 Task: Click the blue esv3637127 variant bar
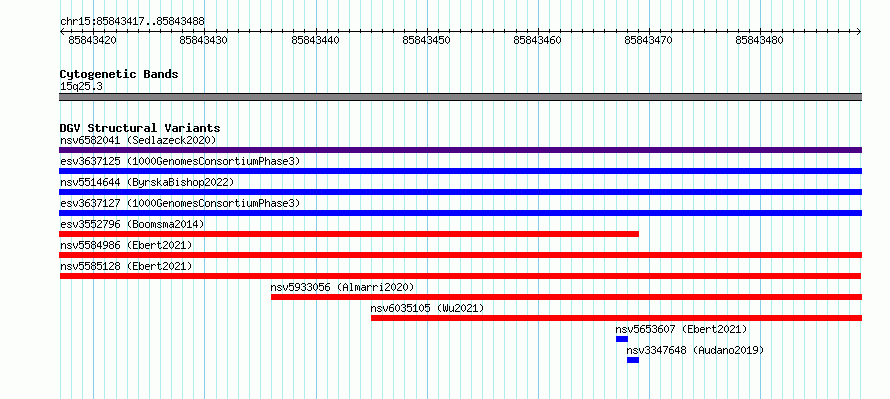(460, 213)
